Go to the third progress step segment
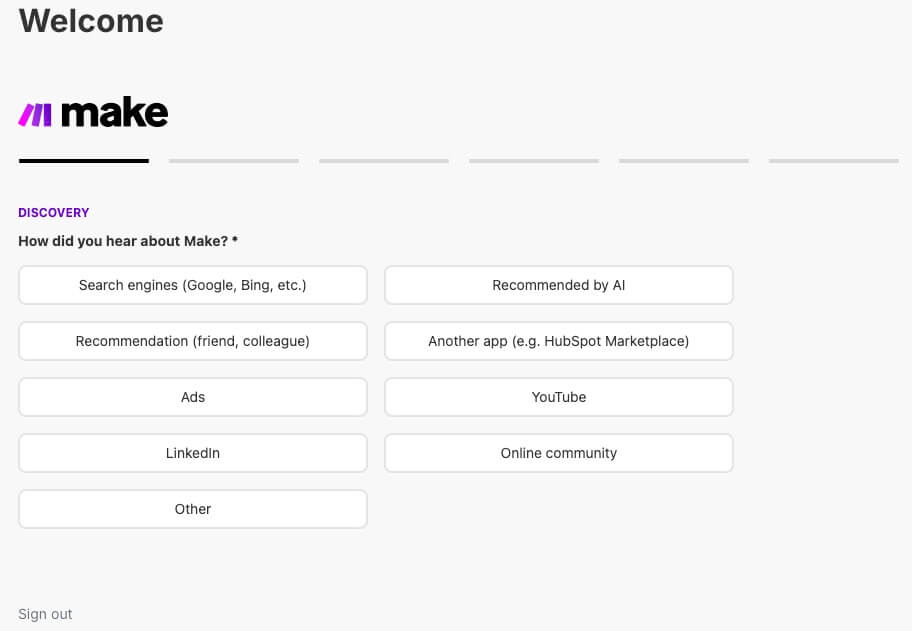Viewport: 912px width, 631px height. 384,160
